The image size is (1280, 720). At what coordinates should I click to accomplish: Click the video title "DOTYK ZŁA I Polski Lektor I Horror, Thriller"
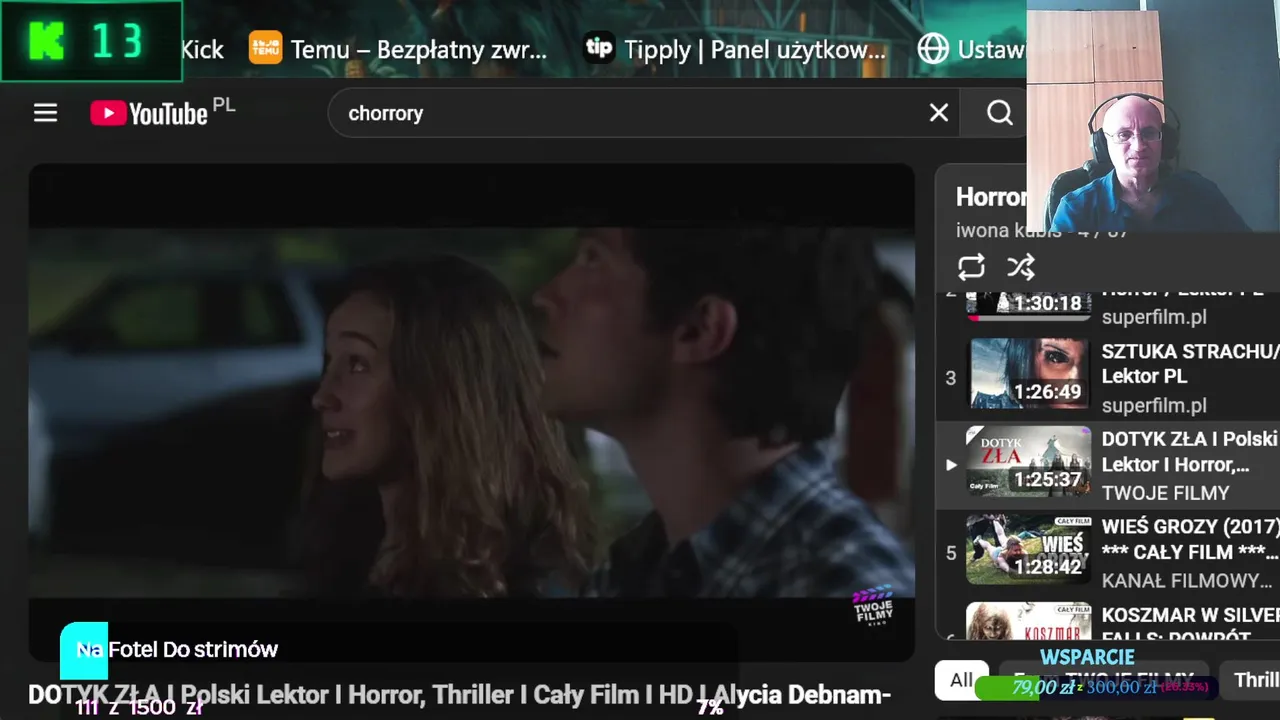click(x=459, y=694)
